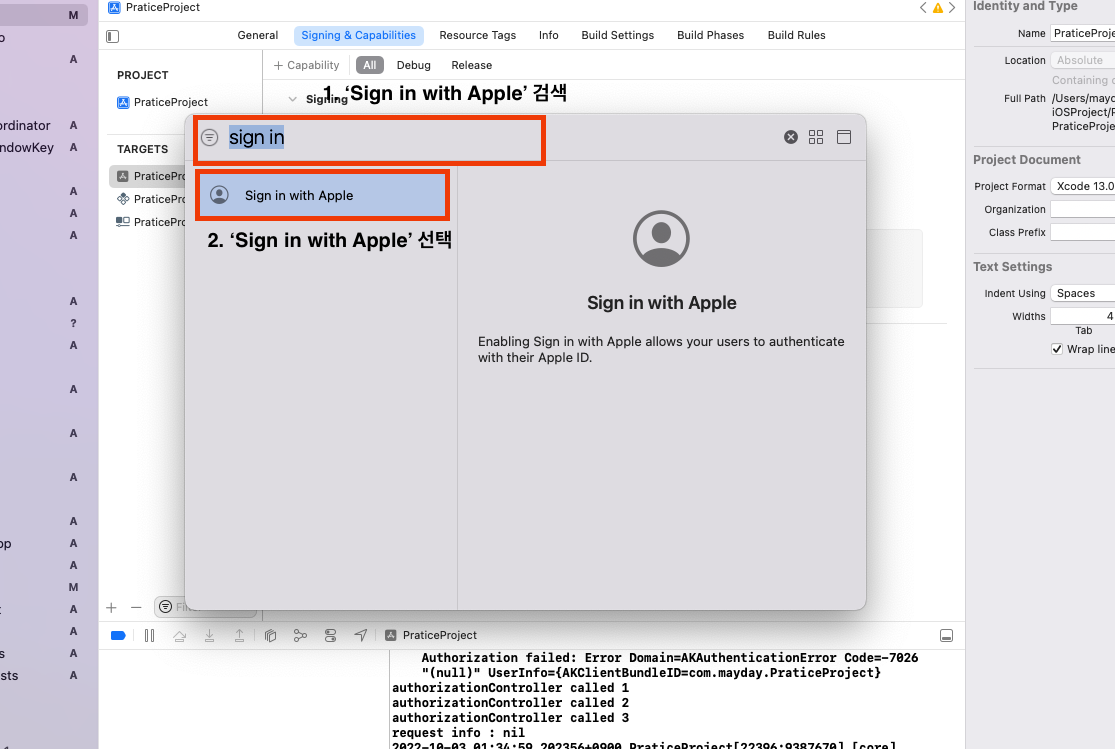Viewport: 1115px width, 749px height.
Task: Select the third PraticeProject UI test target
Action: click(x=149, y=222)
